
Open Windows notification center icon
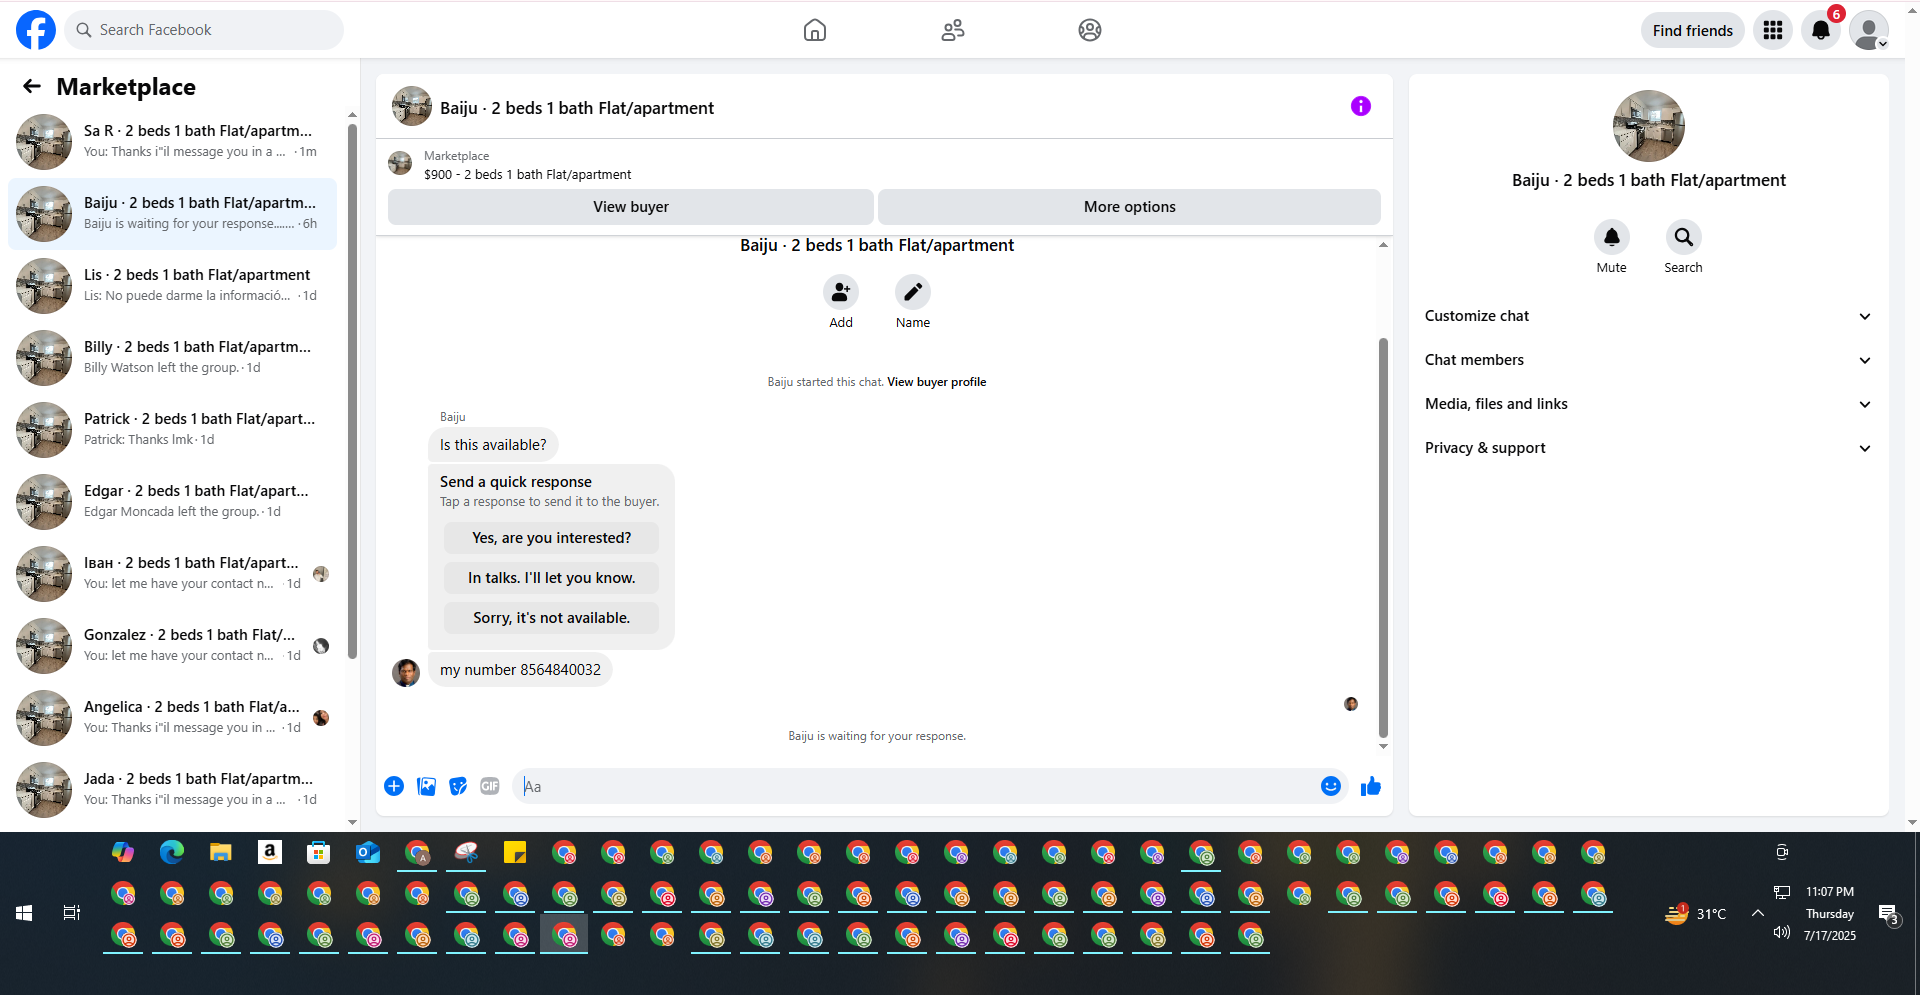1888,913
